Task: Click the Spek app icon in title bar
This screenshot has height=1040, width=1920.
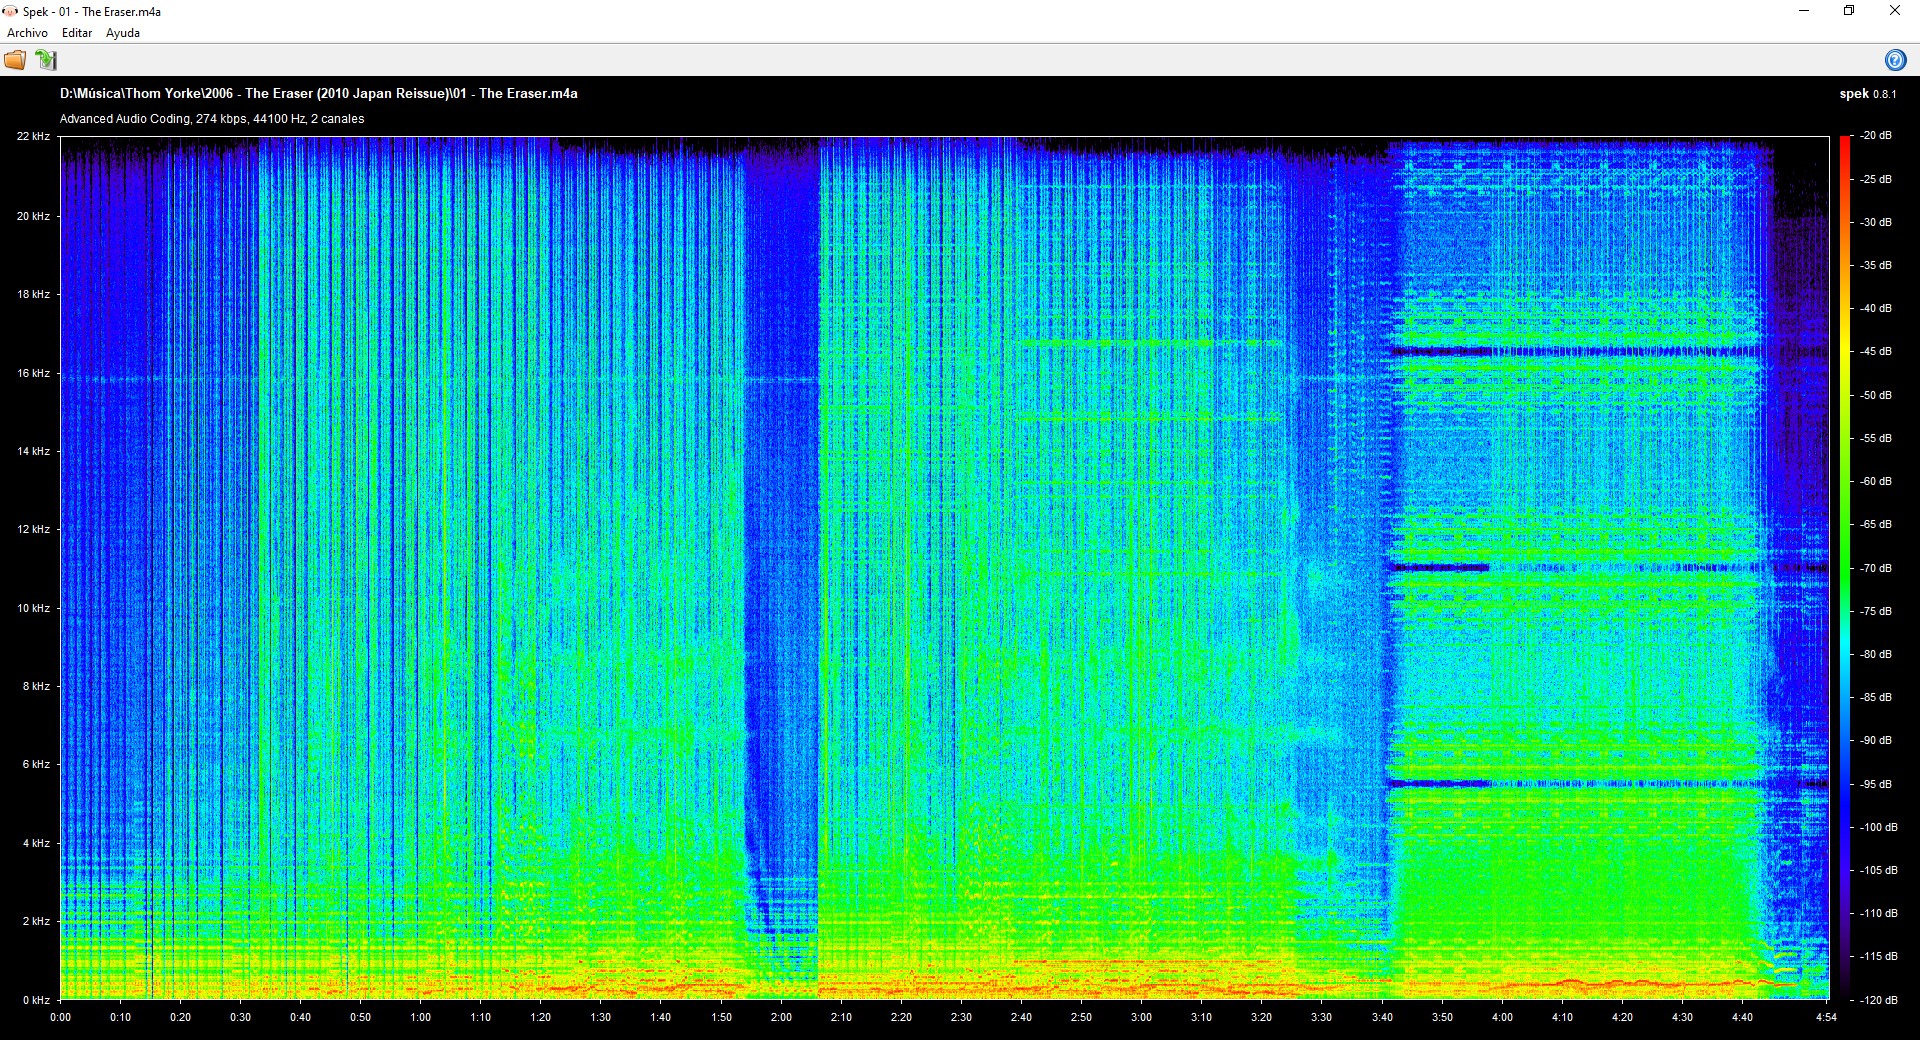Action: click(10, 11)
